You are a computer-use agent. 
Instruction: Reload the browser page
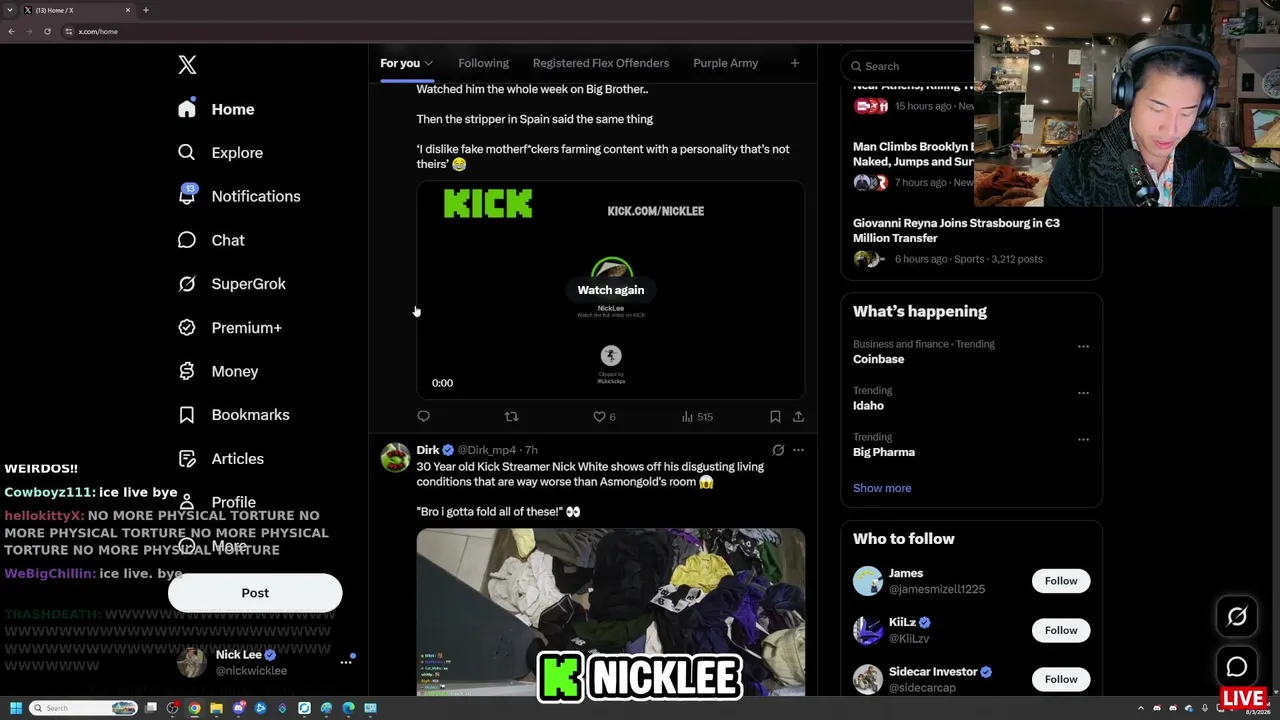(x=47, y=31)
